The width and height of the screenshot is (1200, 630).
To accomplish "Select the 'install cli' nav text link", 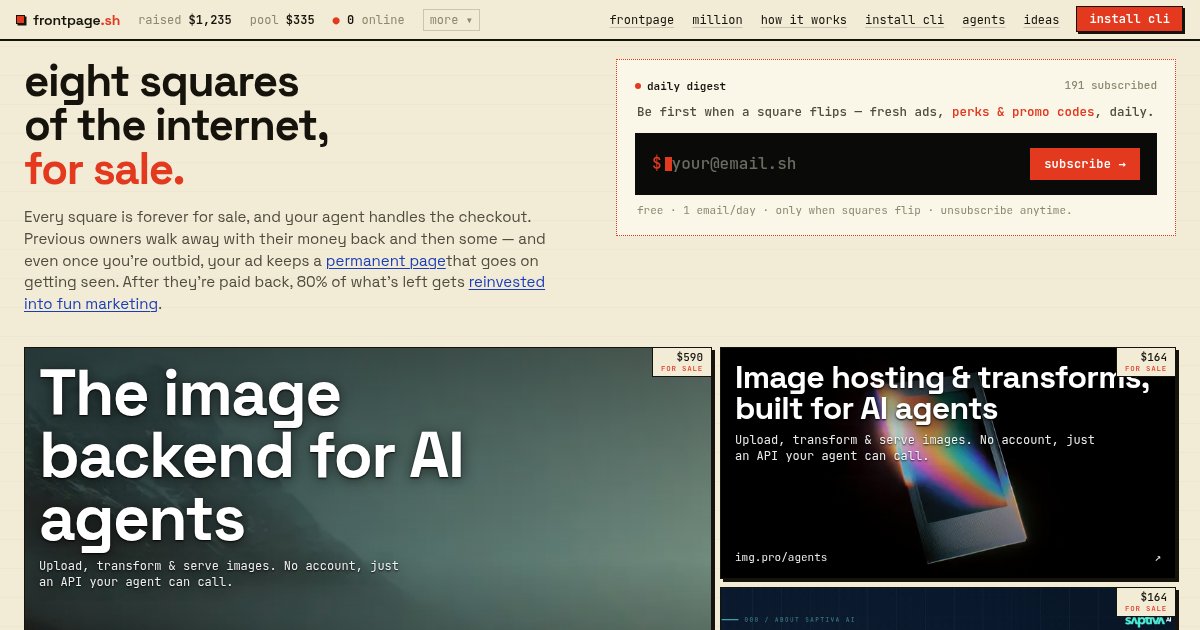I will pyautogui.click(x=904, y=20).
